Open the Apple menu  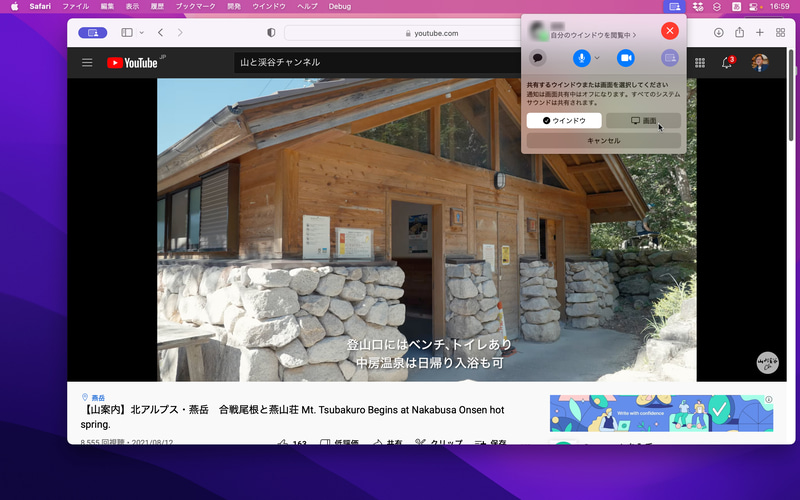pyautogui.click(x=14, y=7)
